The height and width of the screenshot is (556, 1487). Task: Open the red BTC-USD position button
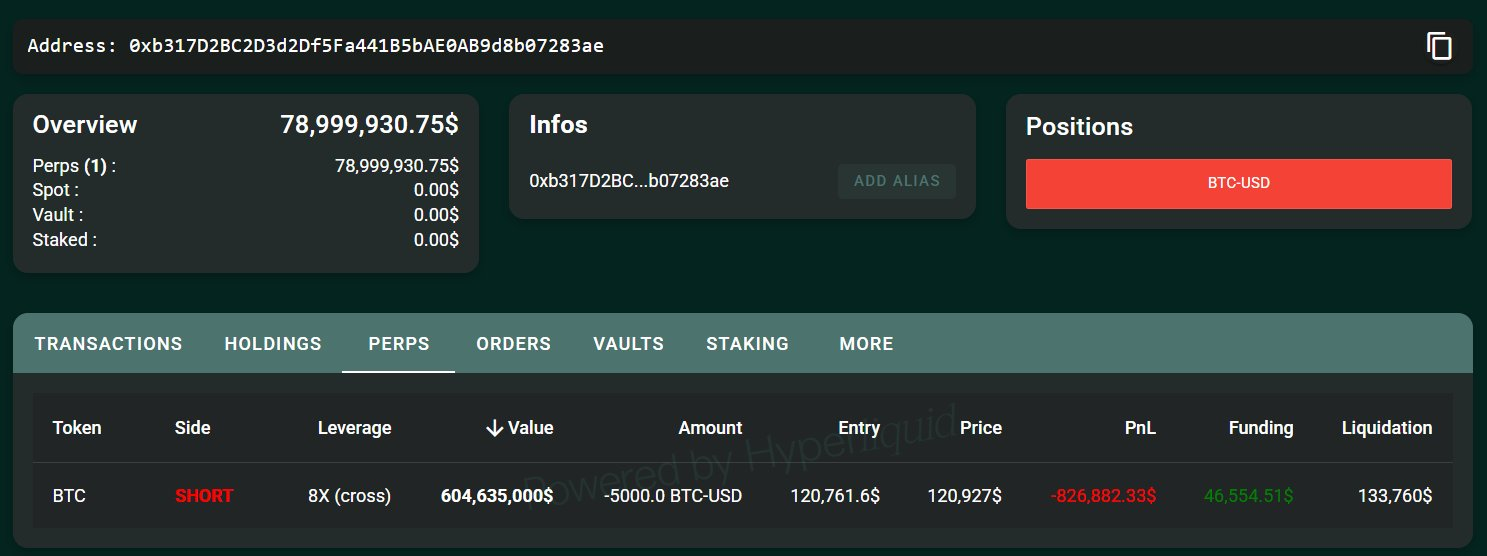point(1238,184)
